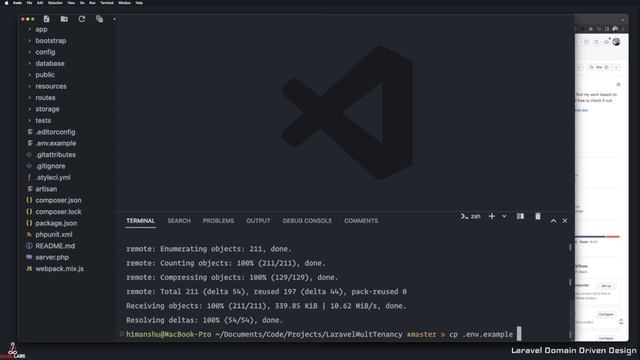640x360 pixels.
Task: Open the Help menu in menu bar
Action: click(139, 3)
